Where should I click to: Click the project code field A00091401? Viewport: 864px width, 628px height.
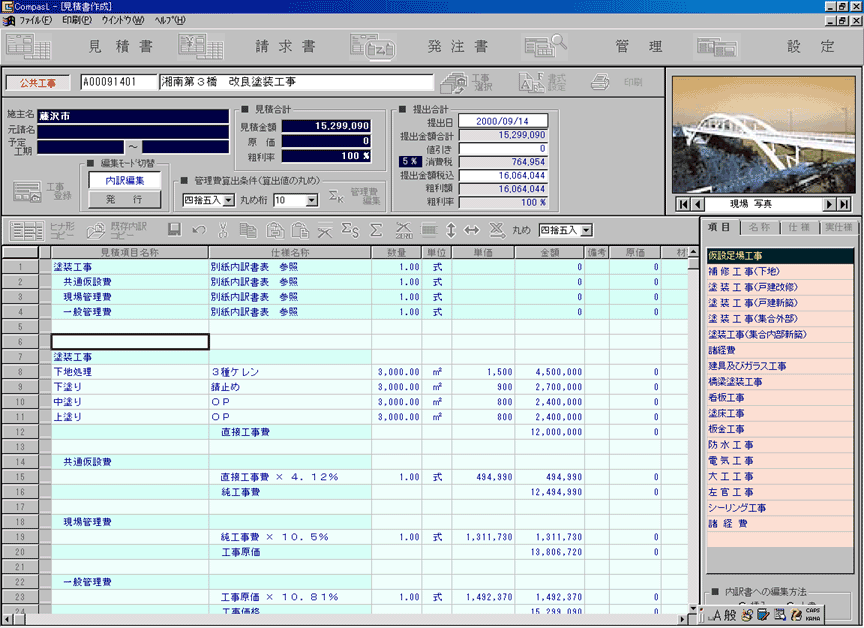(117, 82)
